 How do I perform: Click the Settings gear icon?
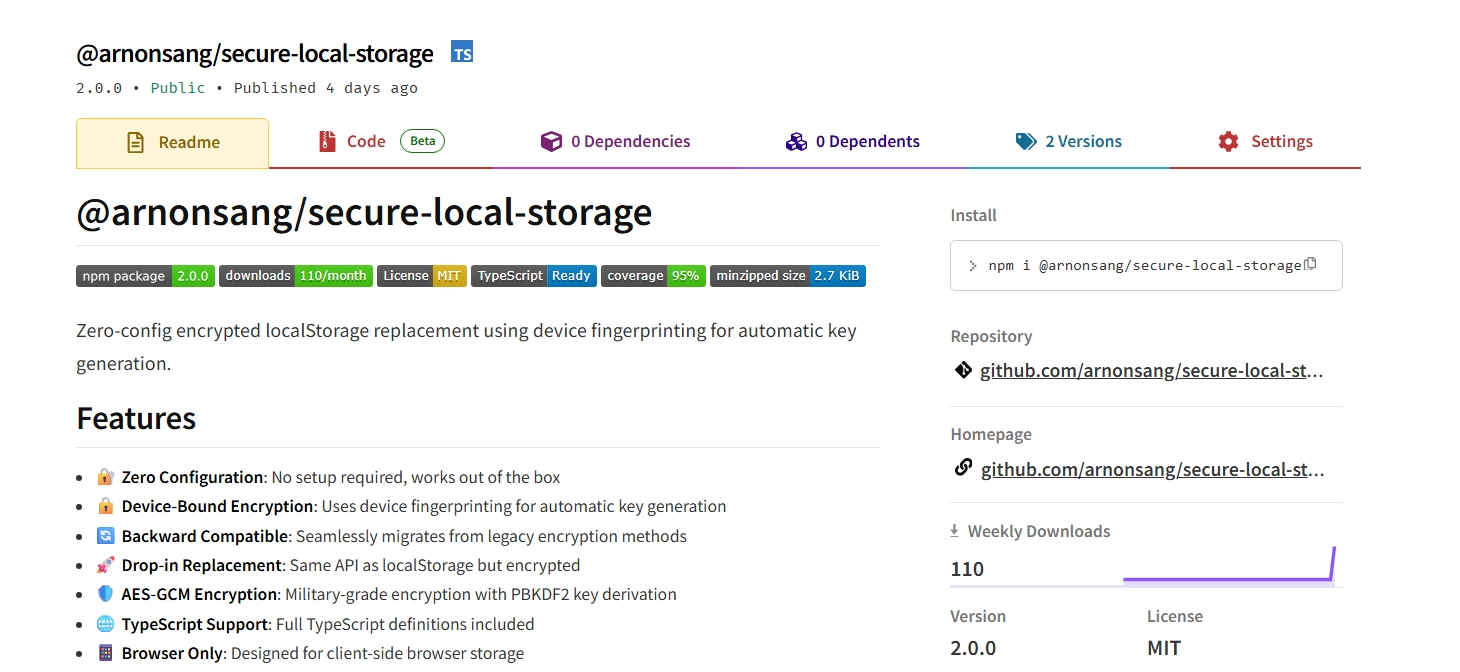(1228, 141)
